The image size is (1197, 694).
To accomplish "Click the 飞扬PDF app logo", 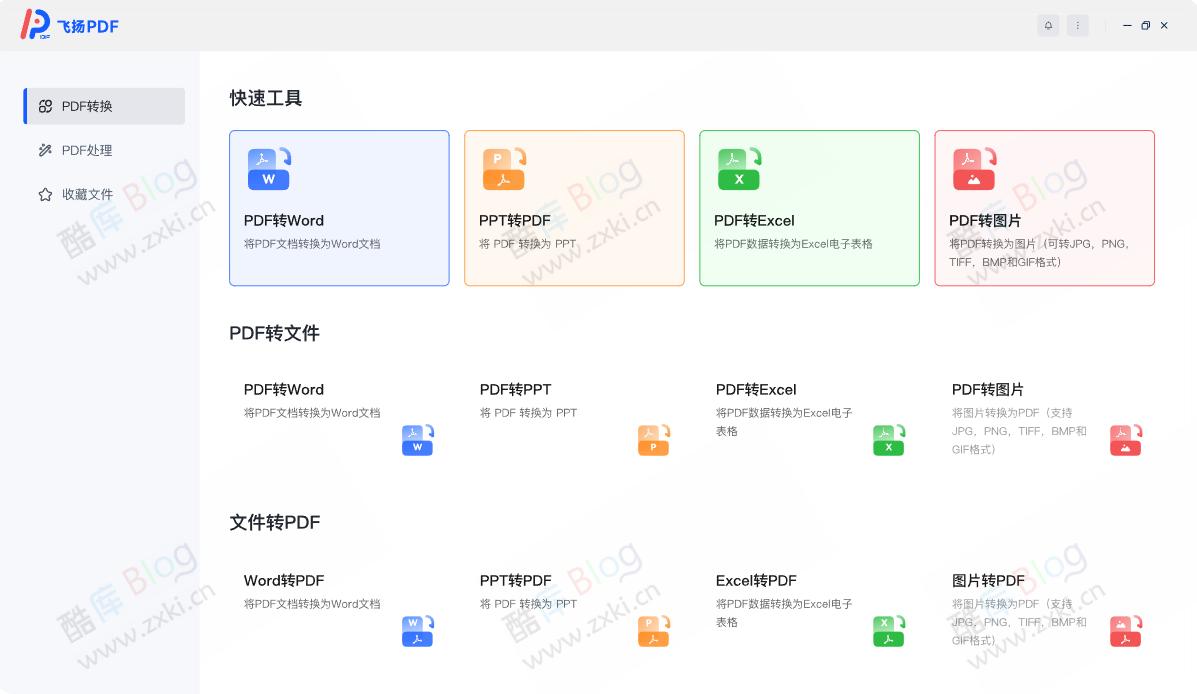I will (x=68, y=25).
